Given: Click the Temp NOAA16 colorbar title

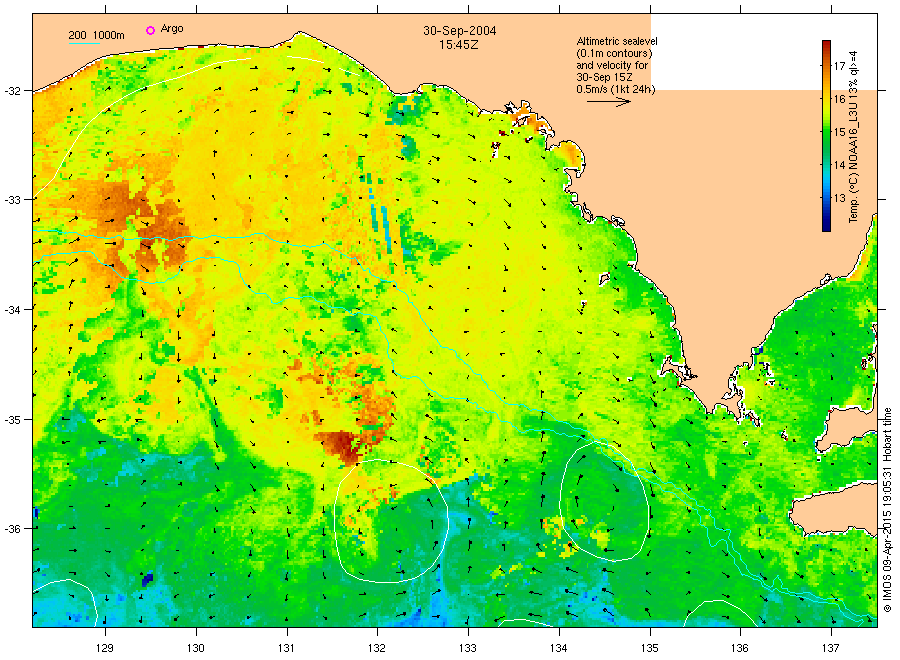Looking at the screenshot, I should [x=854, y=137].
